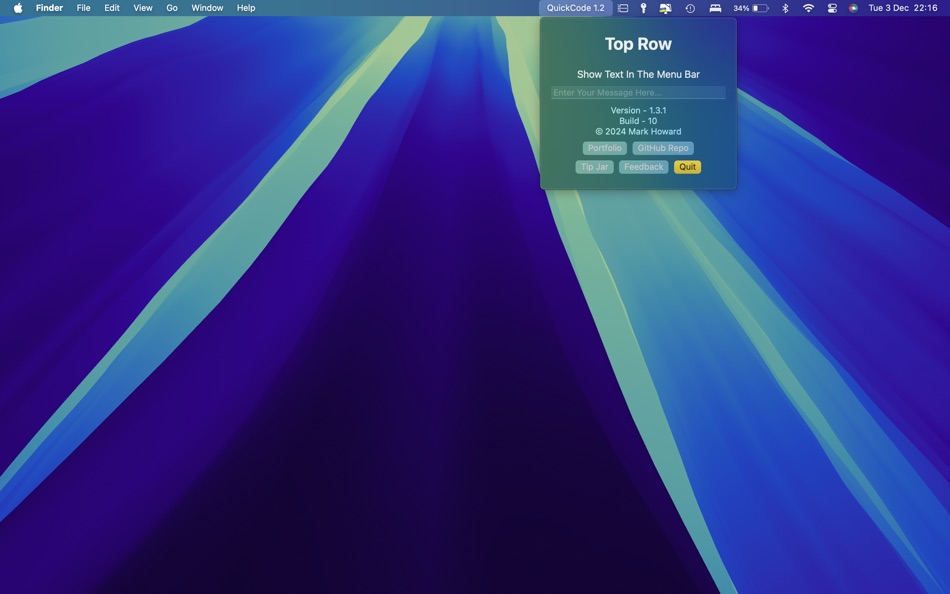
Task: Click the Enter Your Message Here field
Action: pos(638,92)
